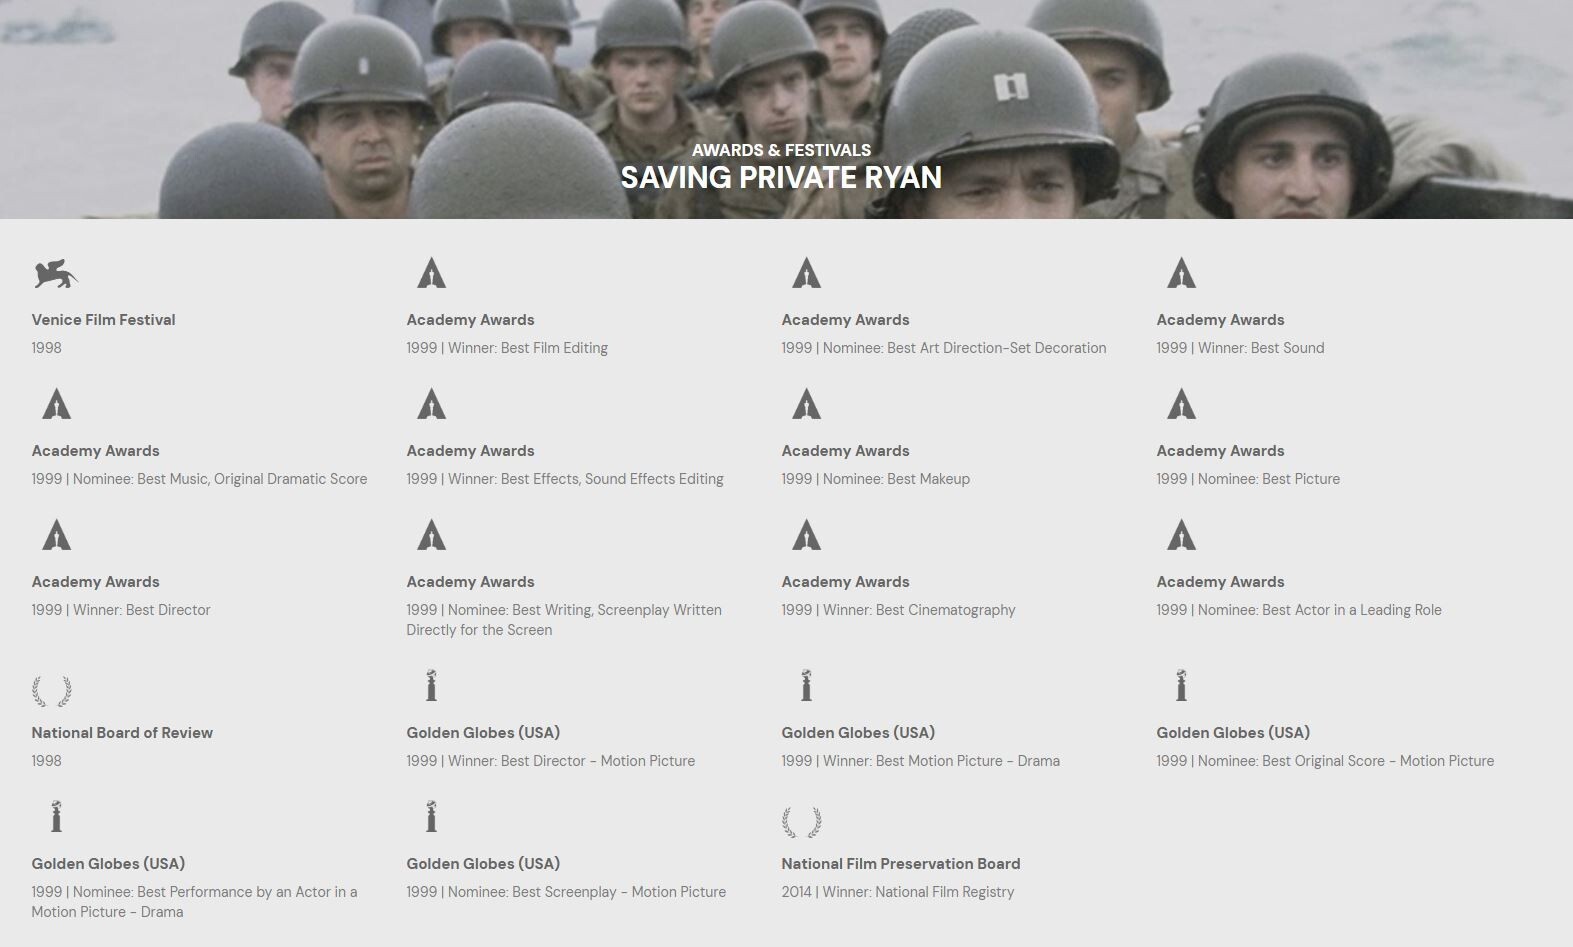This screenshot has width=1573, height=947.
Task: Click Golden Globes (USA) heading above Best Original Score
Action: click(x=1233, y=733)
